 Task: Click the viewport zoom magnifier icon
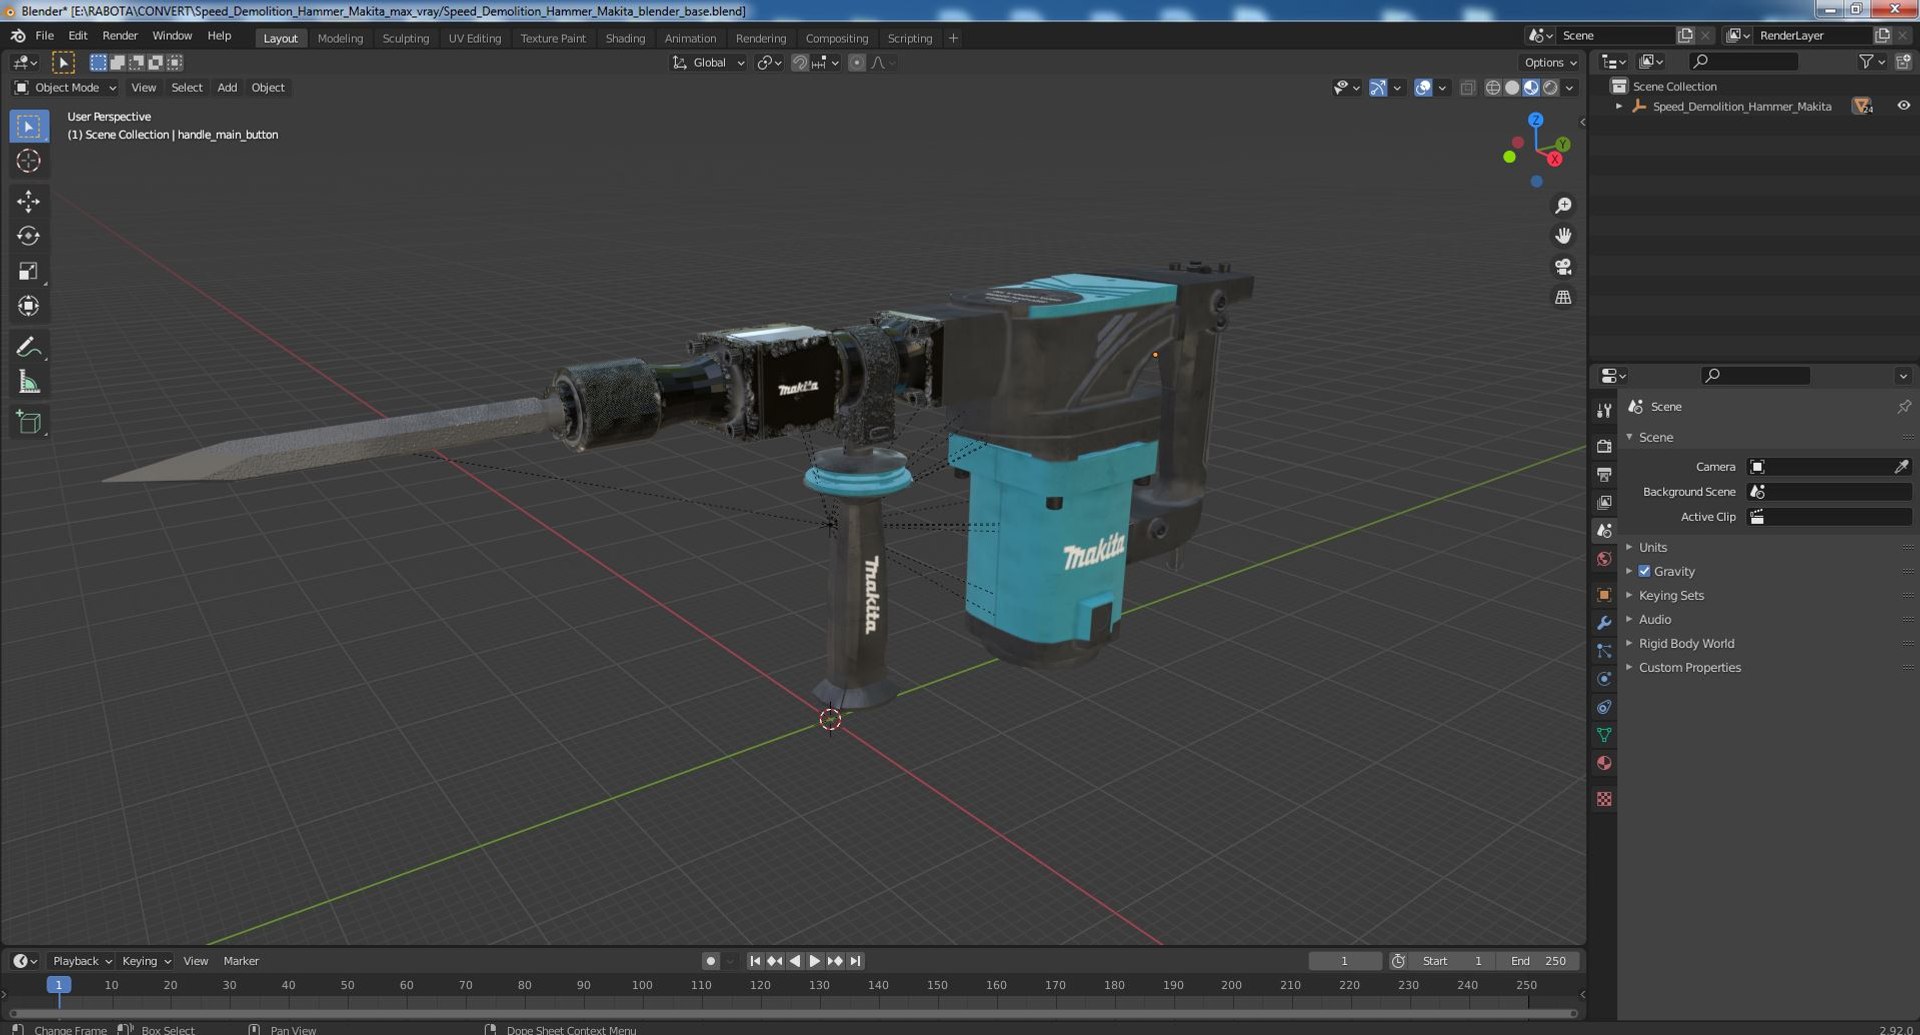(1563, 206)
